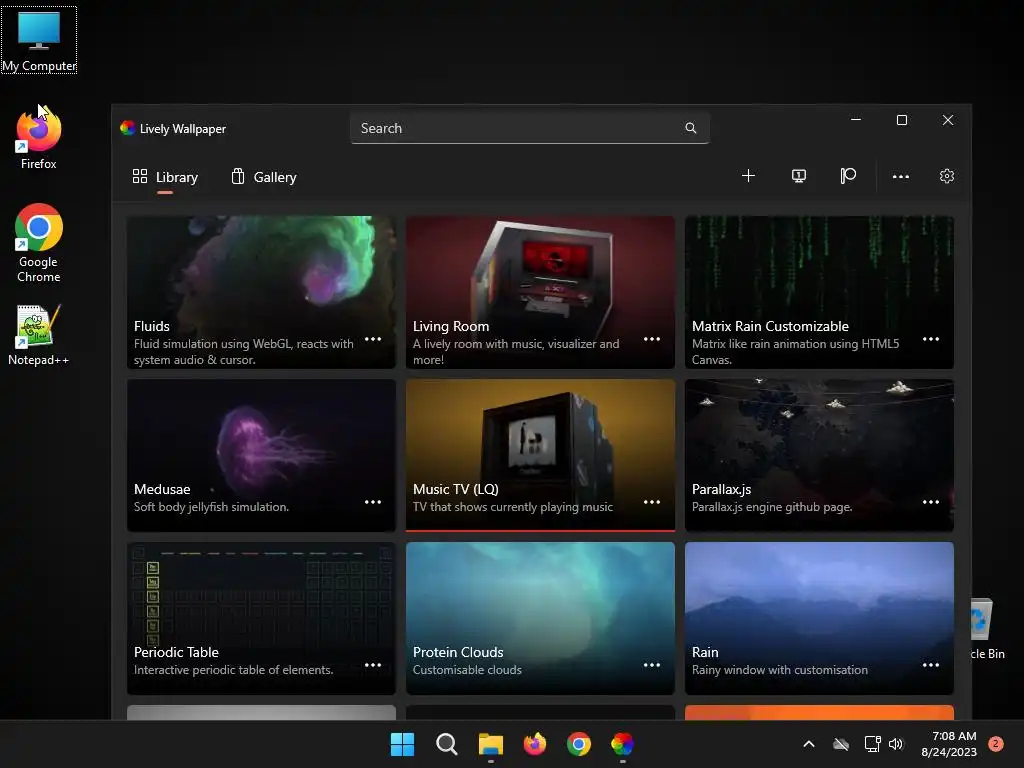Click "Soft body jellyfish simulation." description
This screenshot has height=768, width=1024.
pos(211,507)
